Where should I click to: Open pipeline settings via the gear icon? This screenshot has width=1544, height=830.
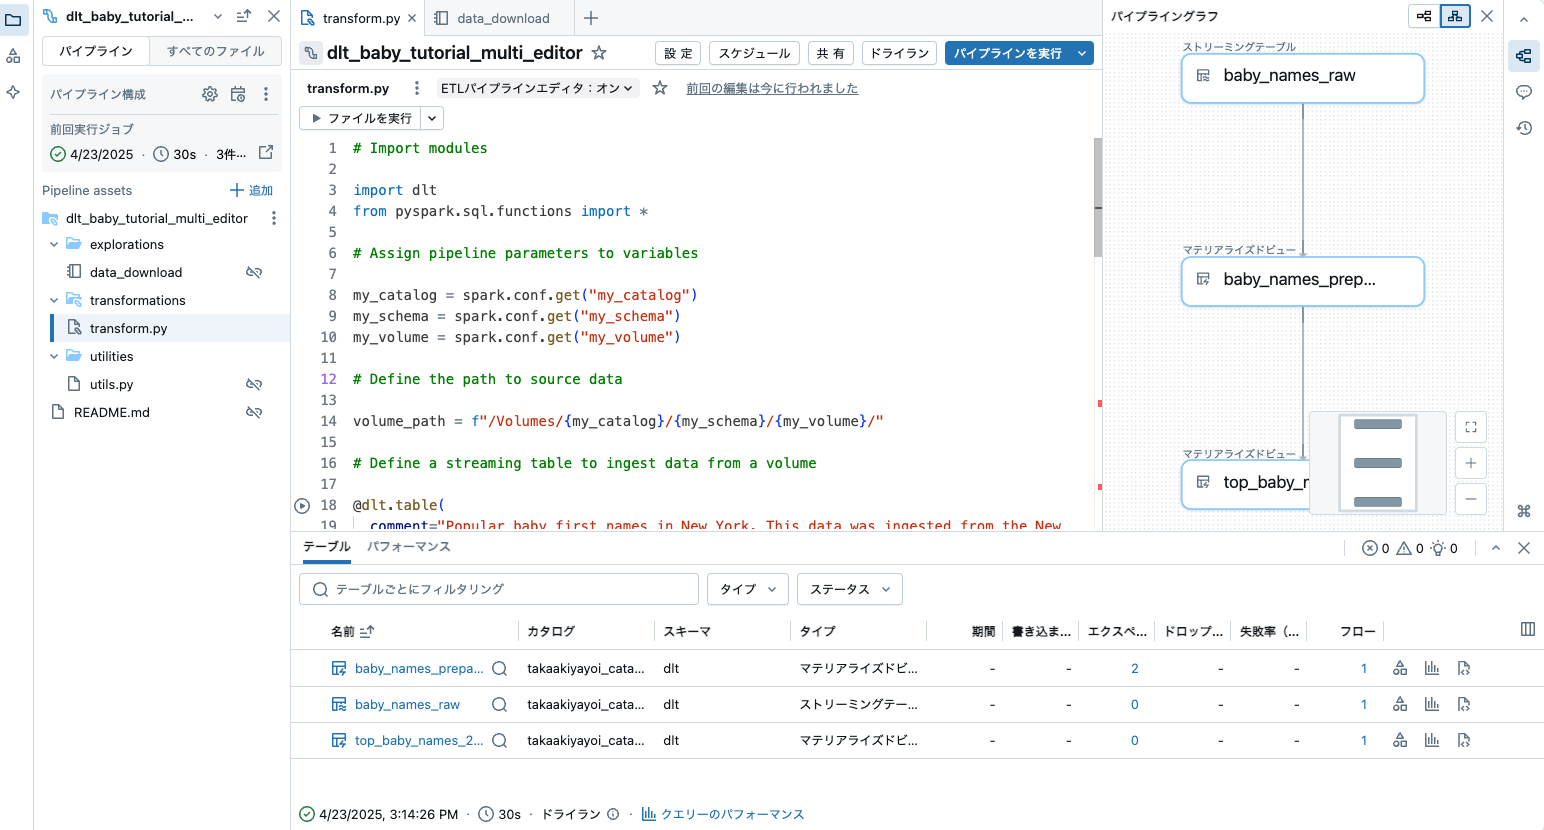tap(209, 93)
